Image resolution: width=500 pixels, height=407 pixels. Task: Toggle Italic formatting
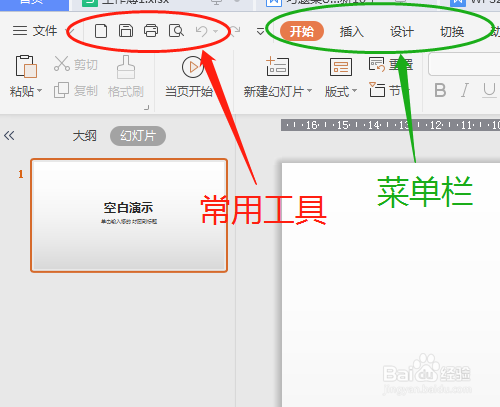click(x=465, y=90)
